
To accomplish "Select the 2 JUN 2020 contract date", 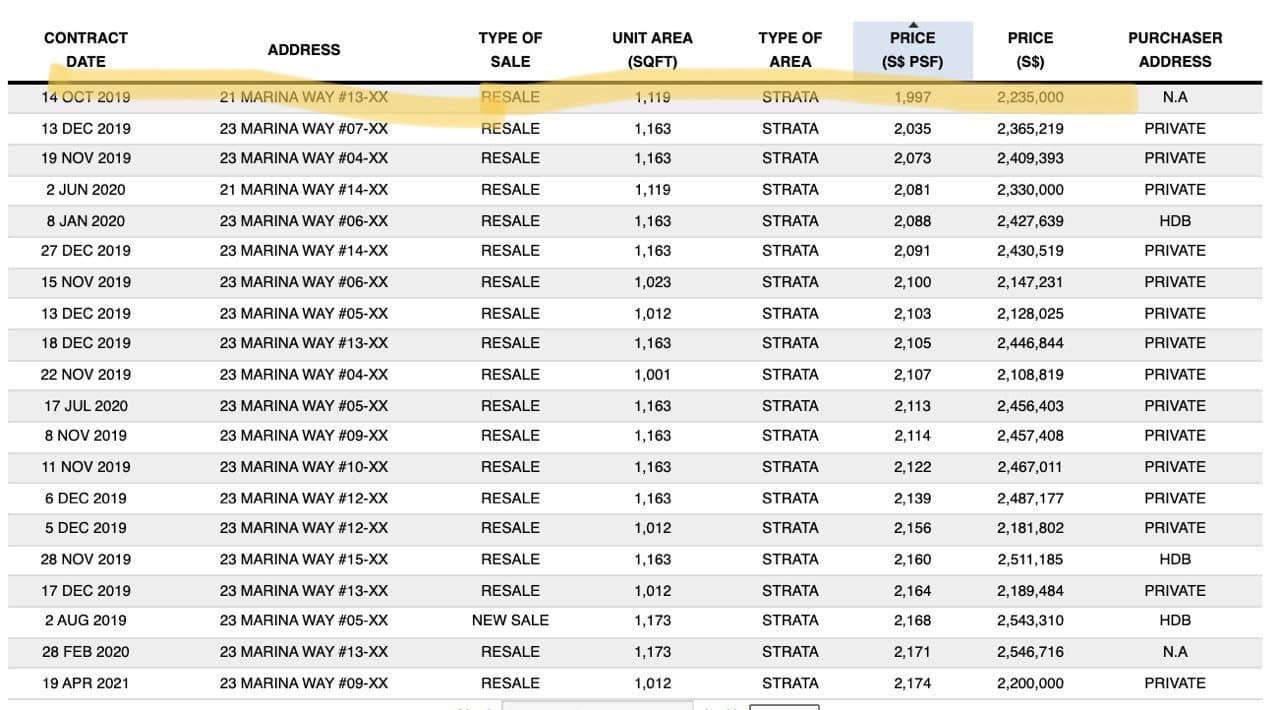I will click(x=86, y=190).
